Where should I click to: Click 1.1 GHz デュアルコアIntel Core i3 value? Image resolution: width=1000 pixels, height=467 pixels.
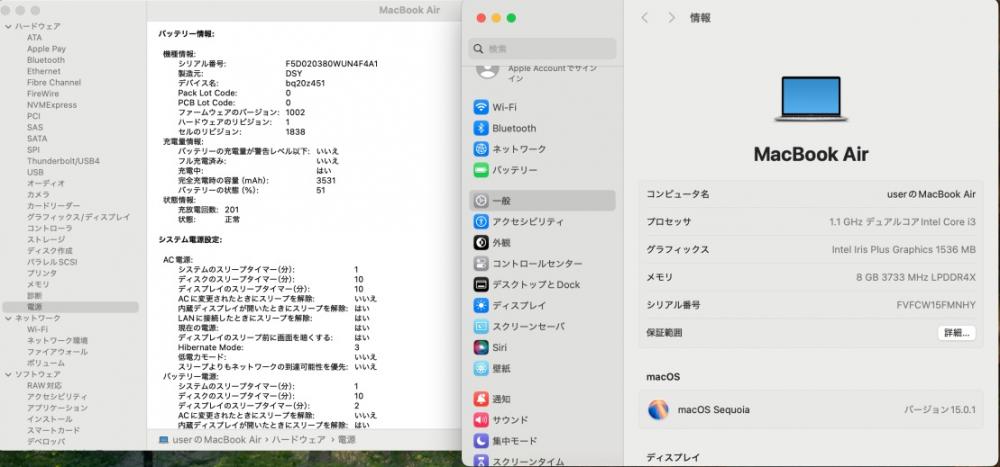point(902,222)
